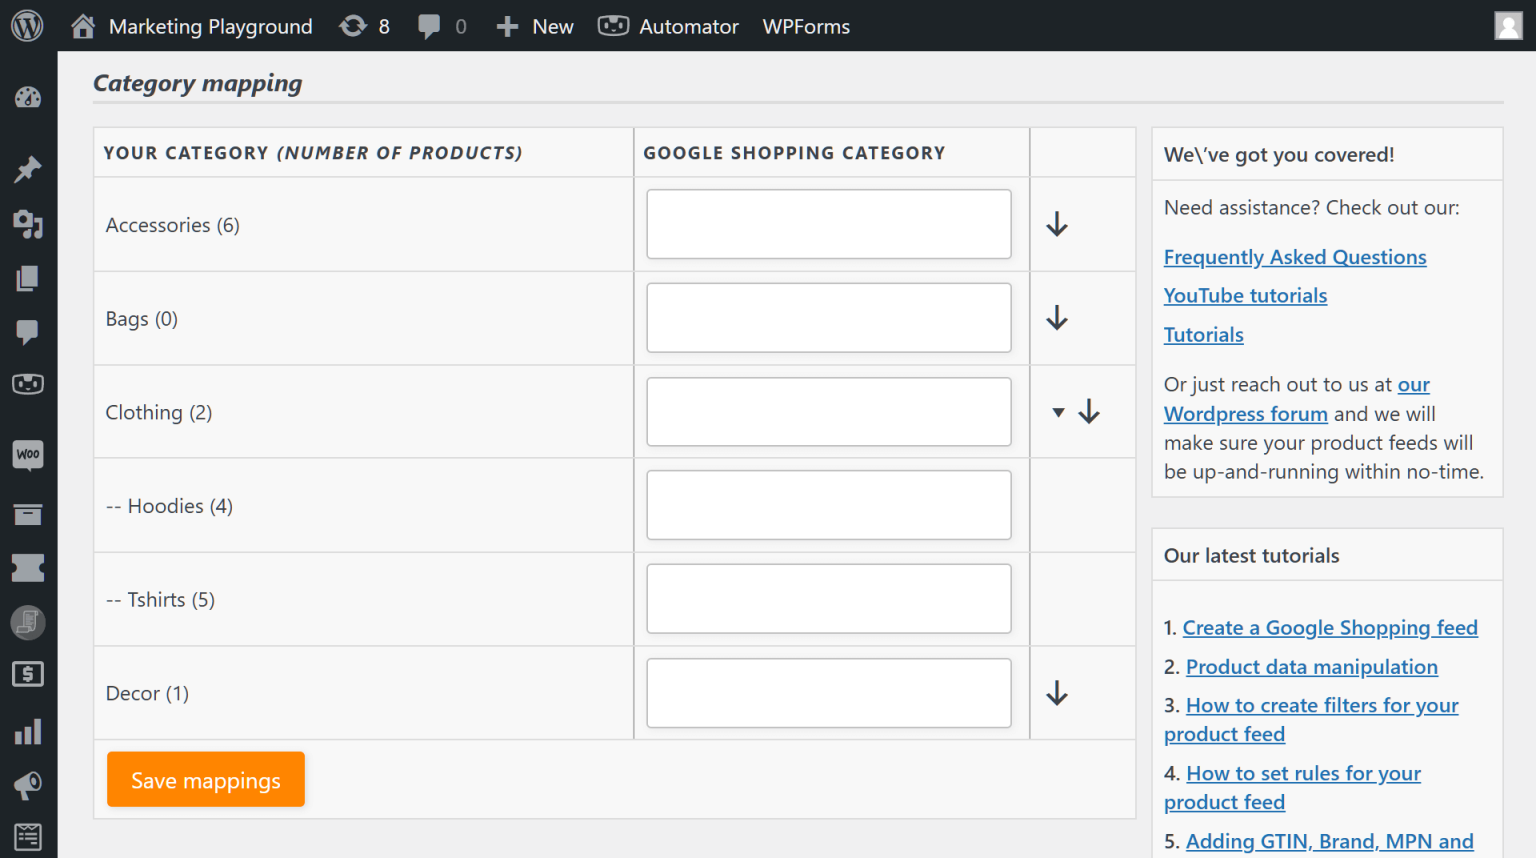Open the WordPress Dashboard icon in sidebar
This screenshot has height=858, width=1536.
28,97
